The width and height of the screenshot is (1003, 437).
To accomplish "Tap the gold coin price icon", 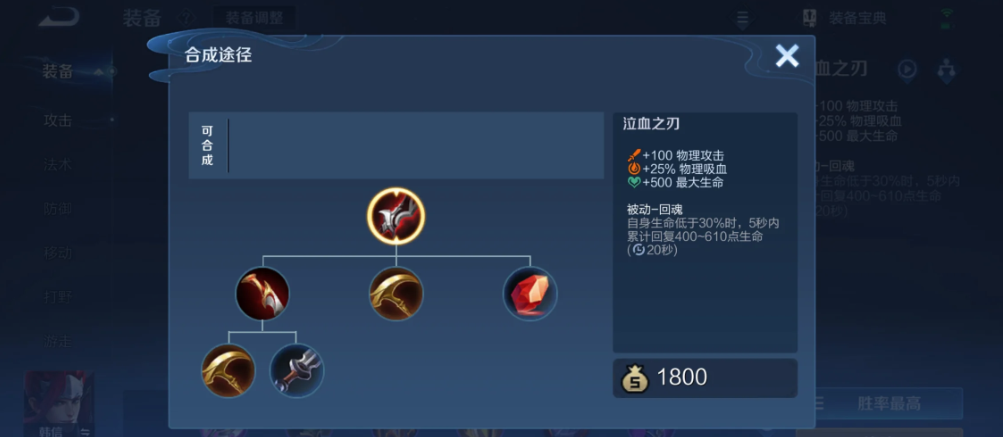I will tap(635, 377).
